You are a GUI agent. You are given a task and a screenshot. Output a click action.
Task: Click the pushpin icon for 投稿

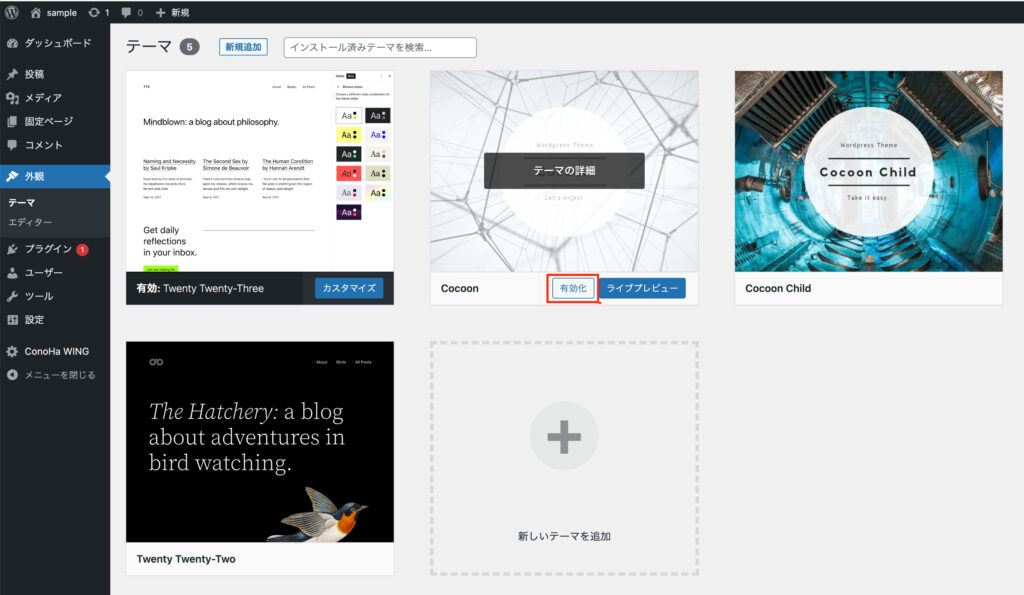(x=12, y=74)
